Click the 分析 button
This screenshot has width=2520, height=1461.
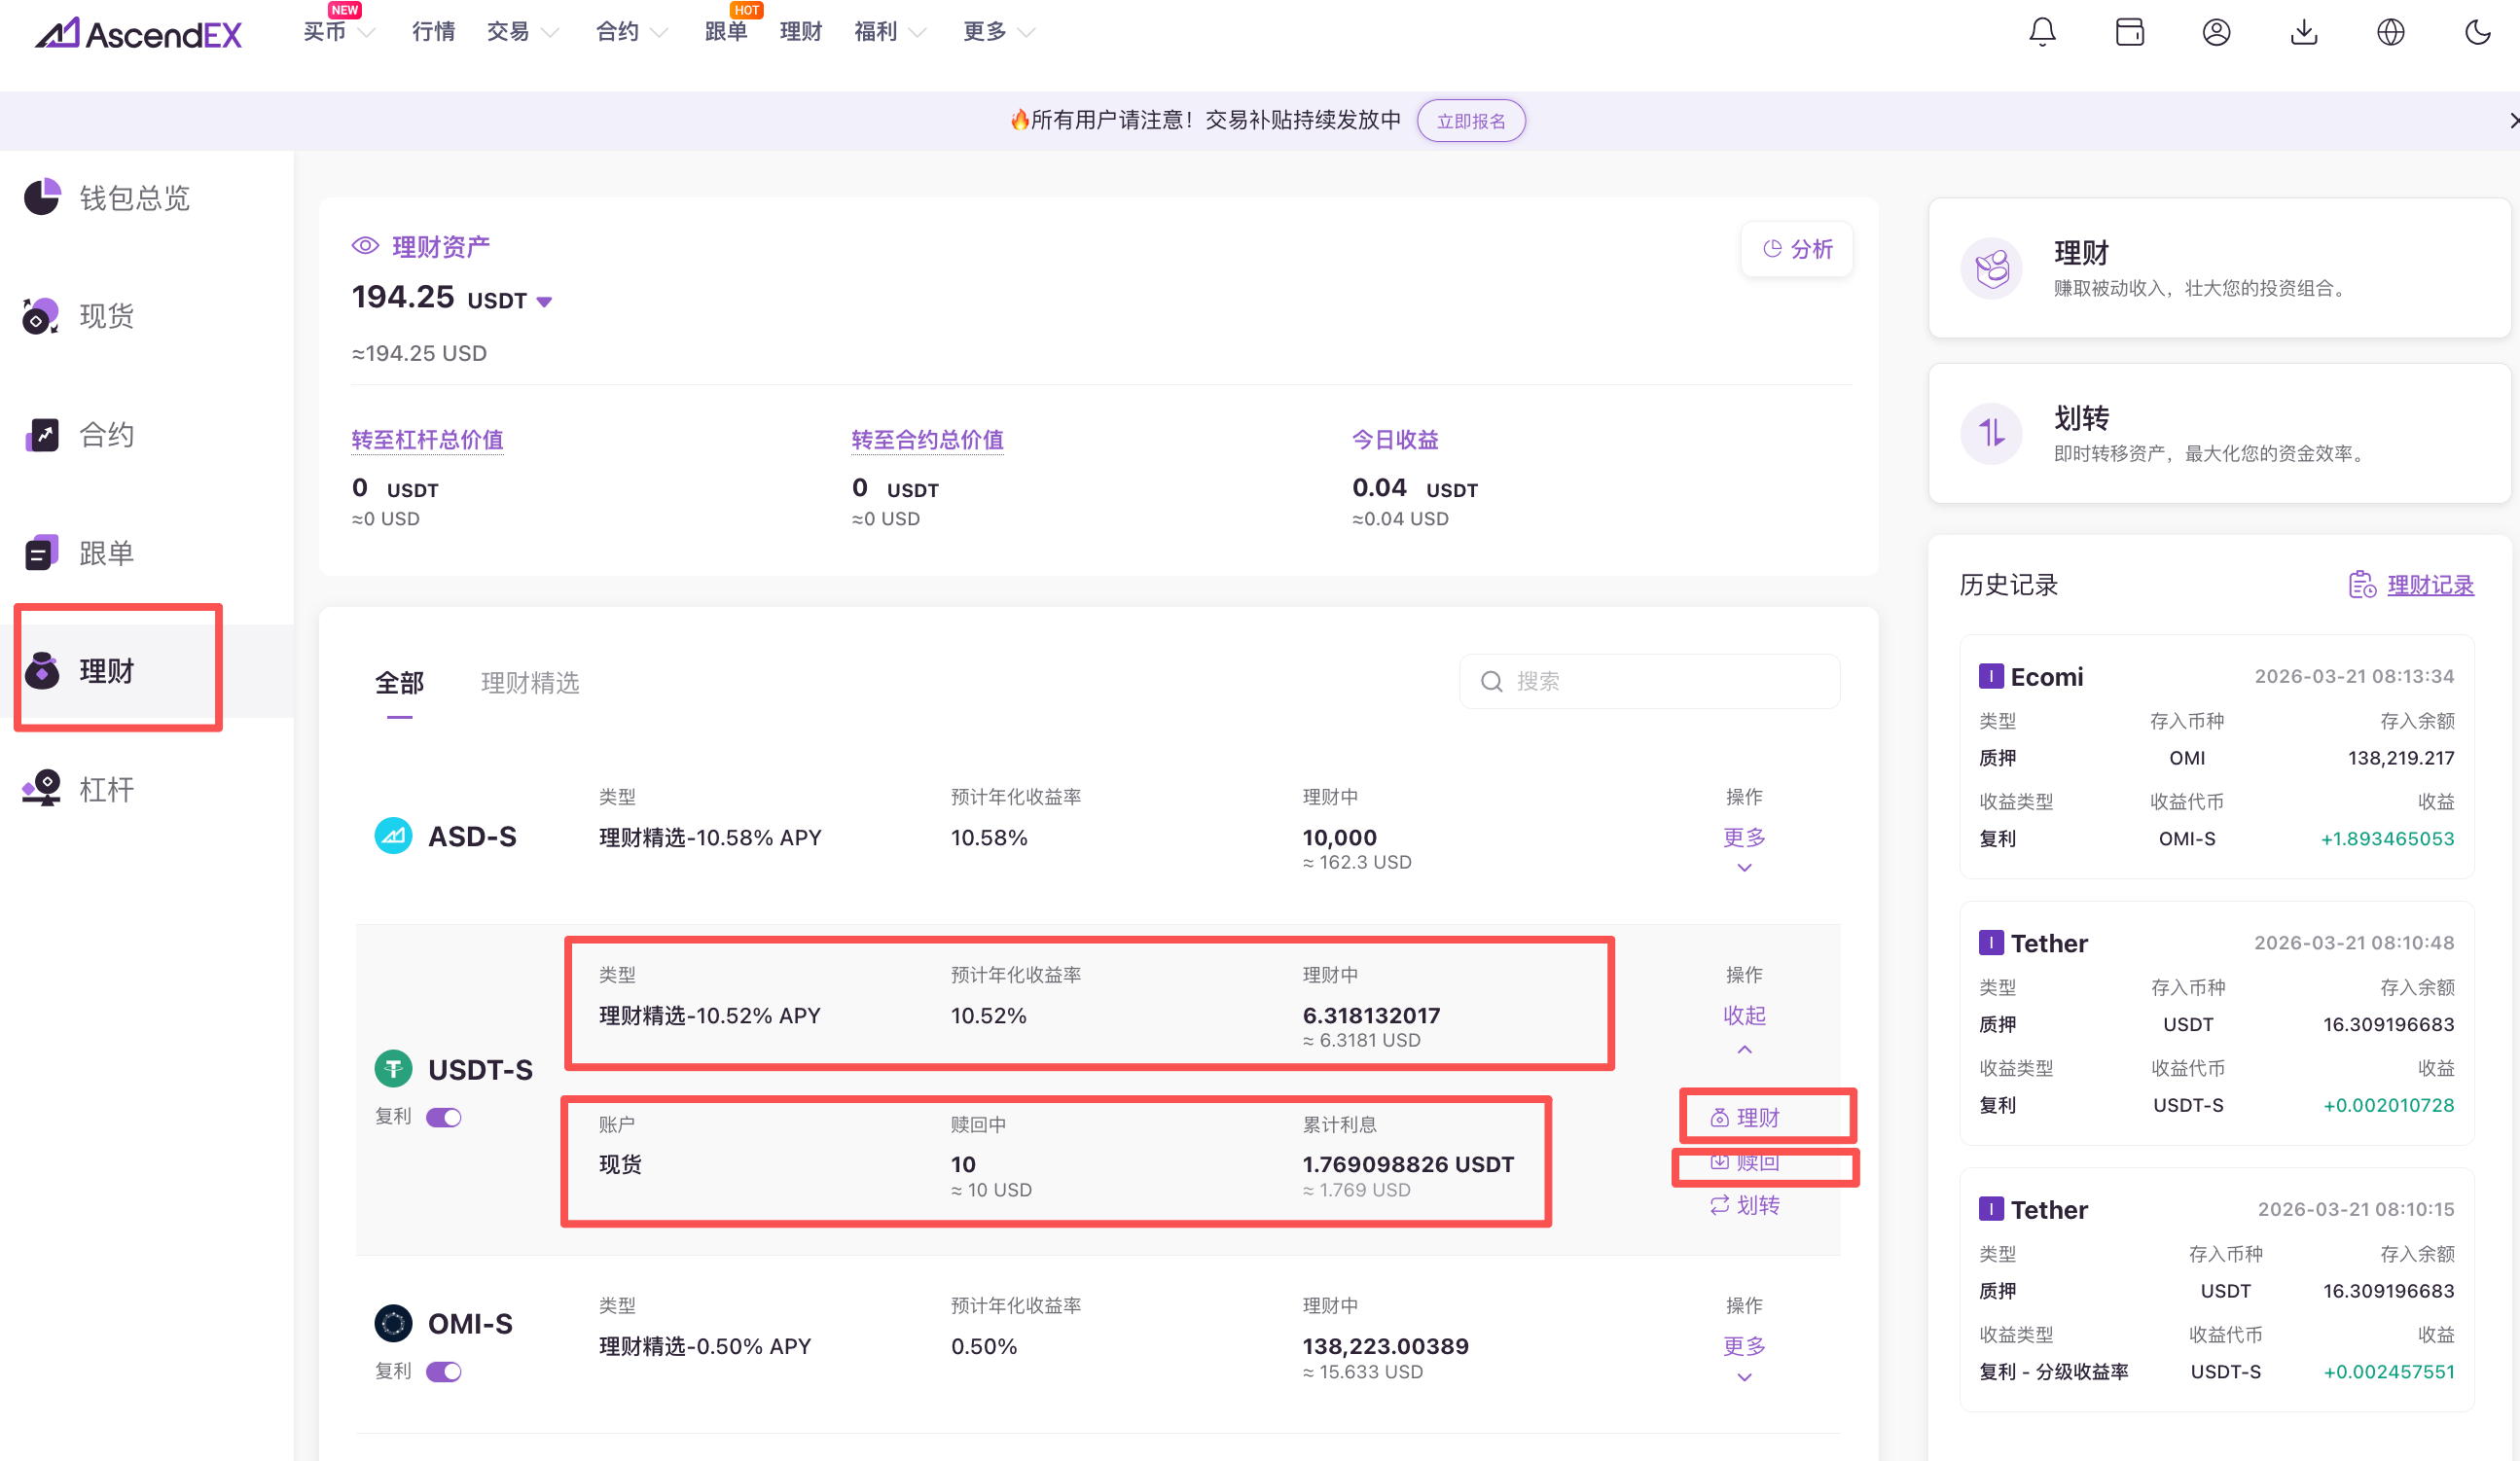(x=1797, y=249)
